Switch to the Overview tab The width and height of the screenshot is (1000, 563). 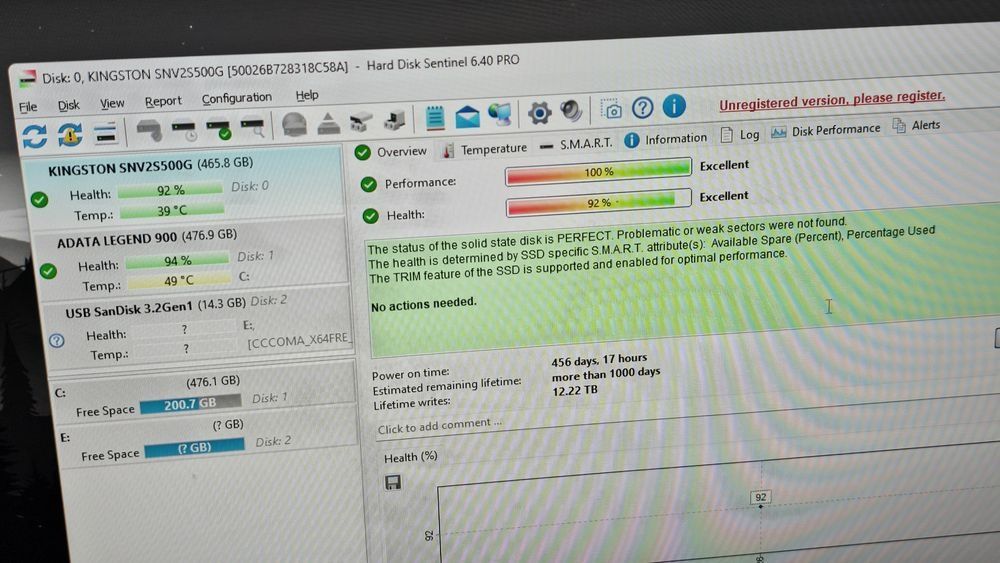pos(390,152)
